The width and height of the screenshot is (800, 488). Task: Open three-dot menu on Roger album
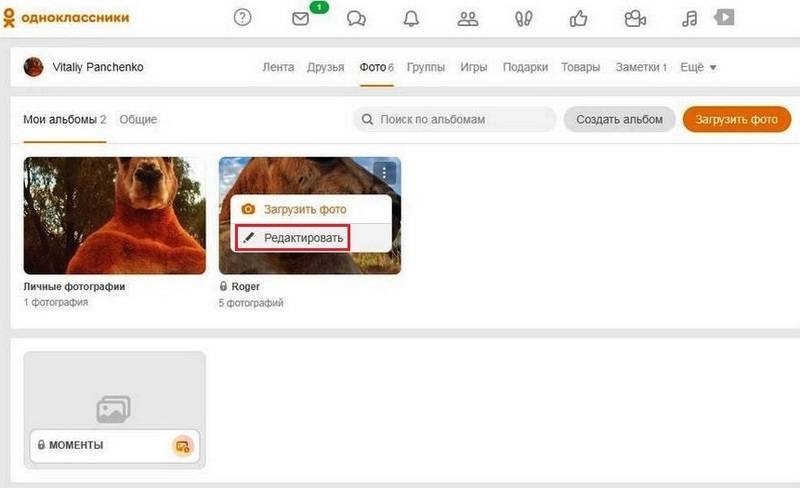384,174
